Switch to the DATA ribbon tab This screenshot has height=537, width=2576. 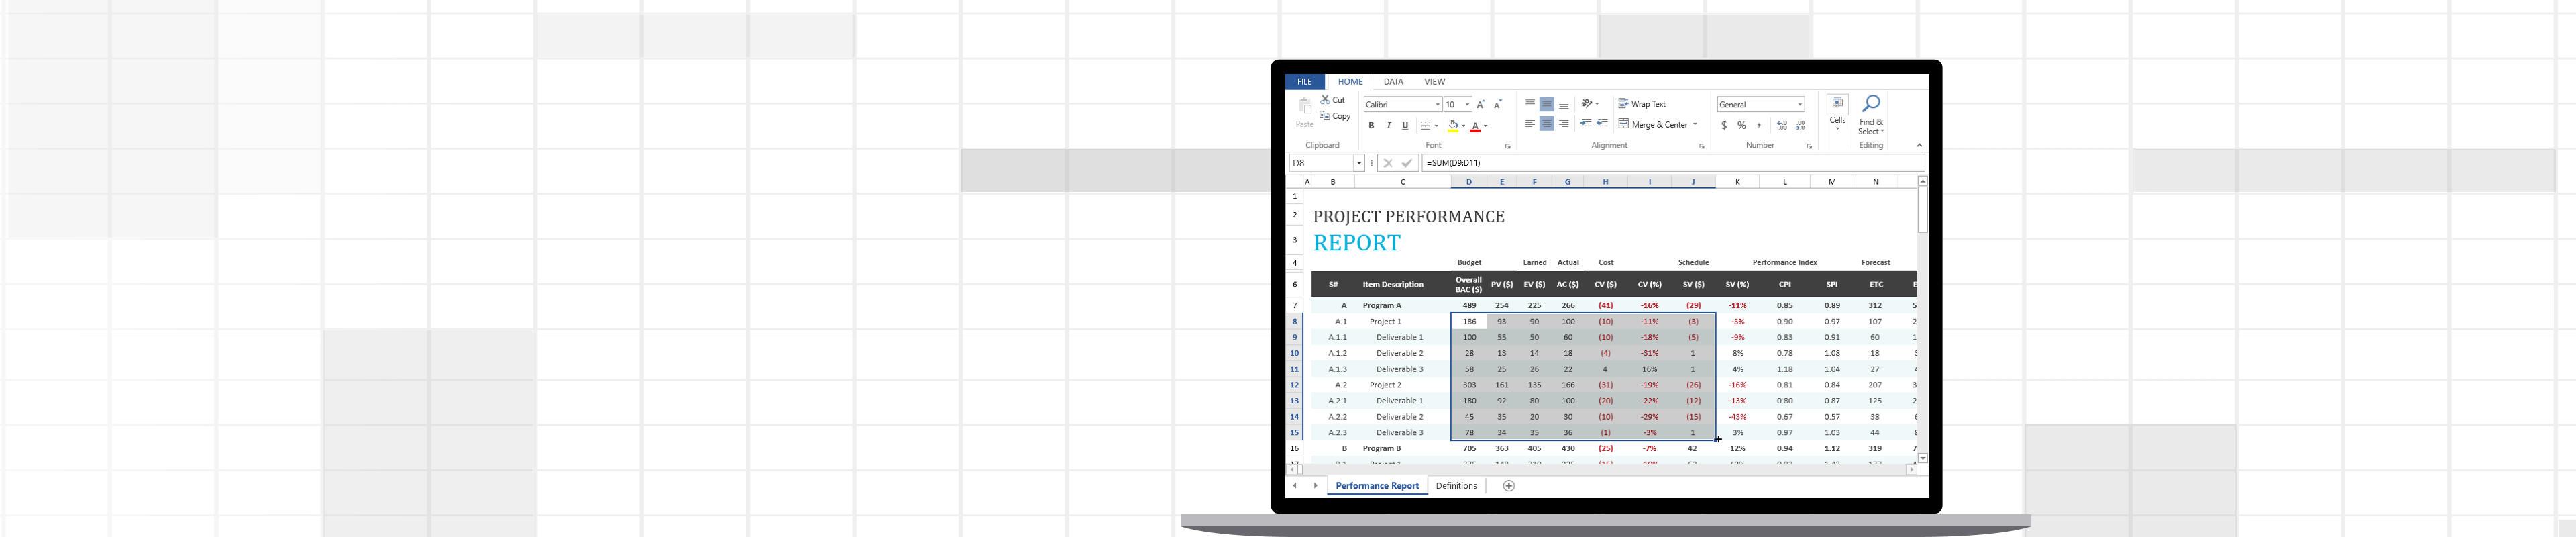(1393, 82)
